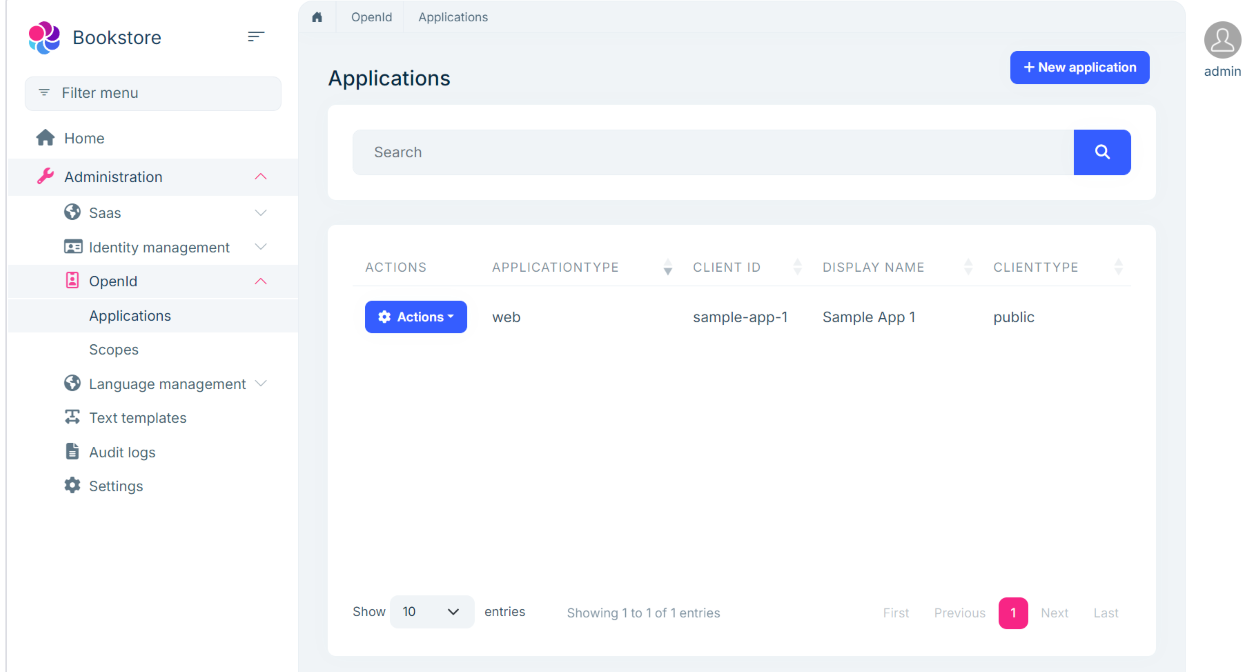Click the Settings gear icon in sidebar

(x=72, y=485)
